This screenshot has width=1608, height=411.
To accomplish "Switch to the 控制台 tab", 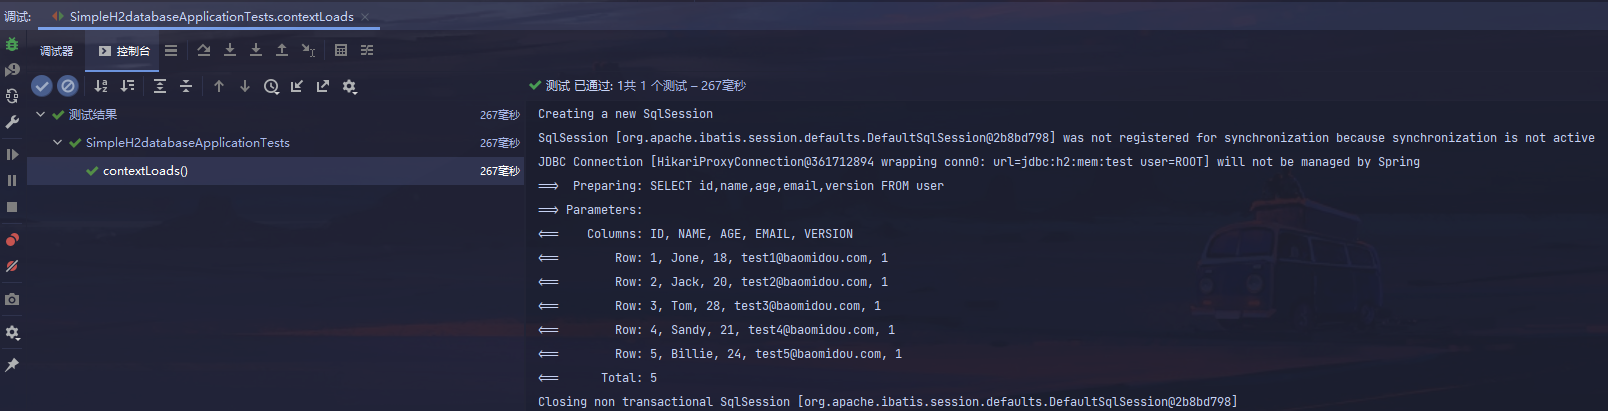I will (x=124, y=51).
